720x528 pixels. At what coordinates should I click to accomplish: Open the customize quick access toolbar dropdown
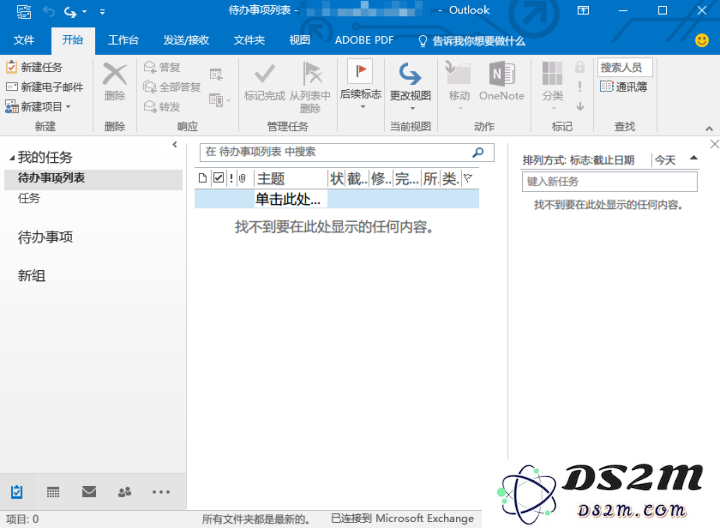point(102,12)
